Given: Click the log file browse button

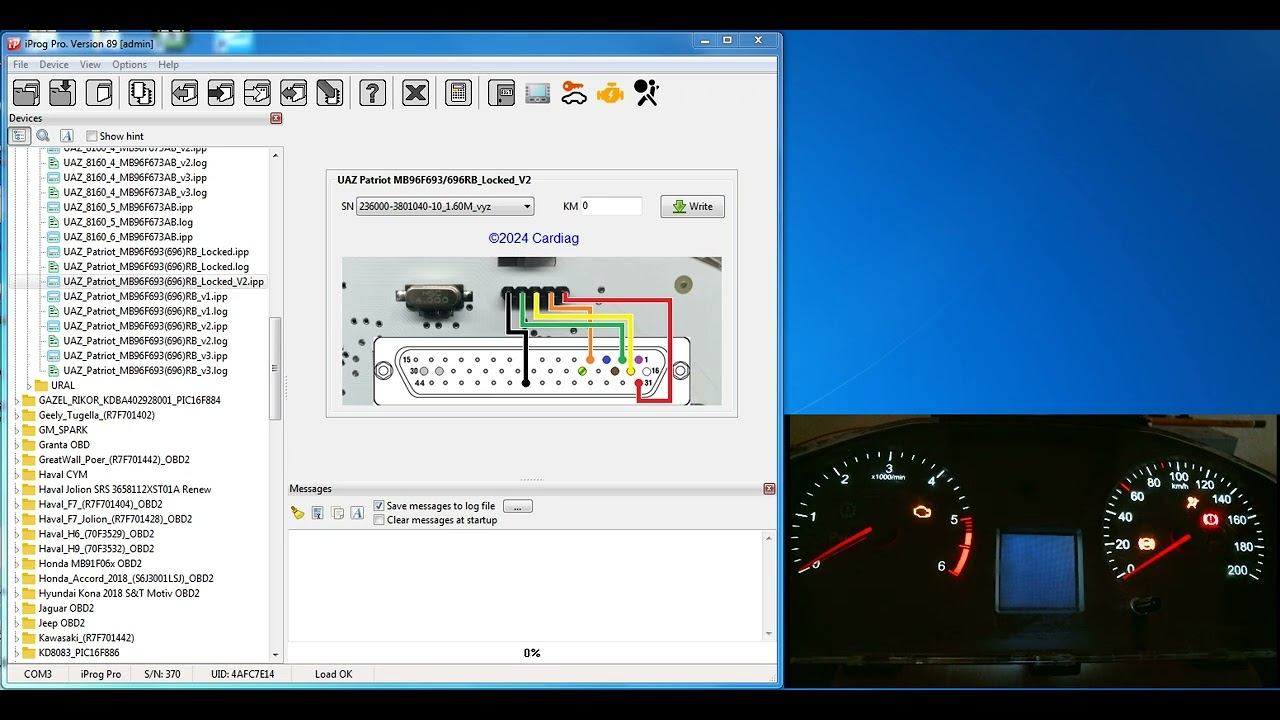Looking at the screenshot, I should pyautogui.click(x=517, y=506).
